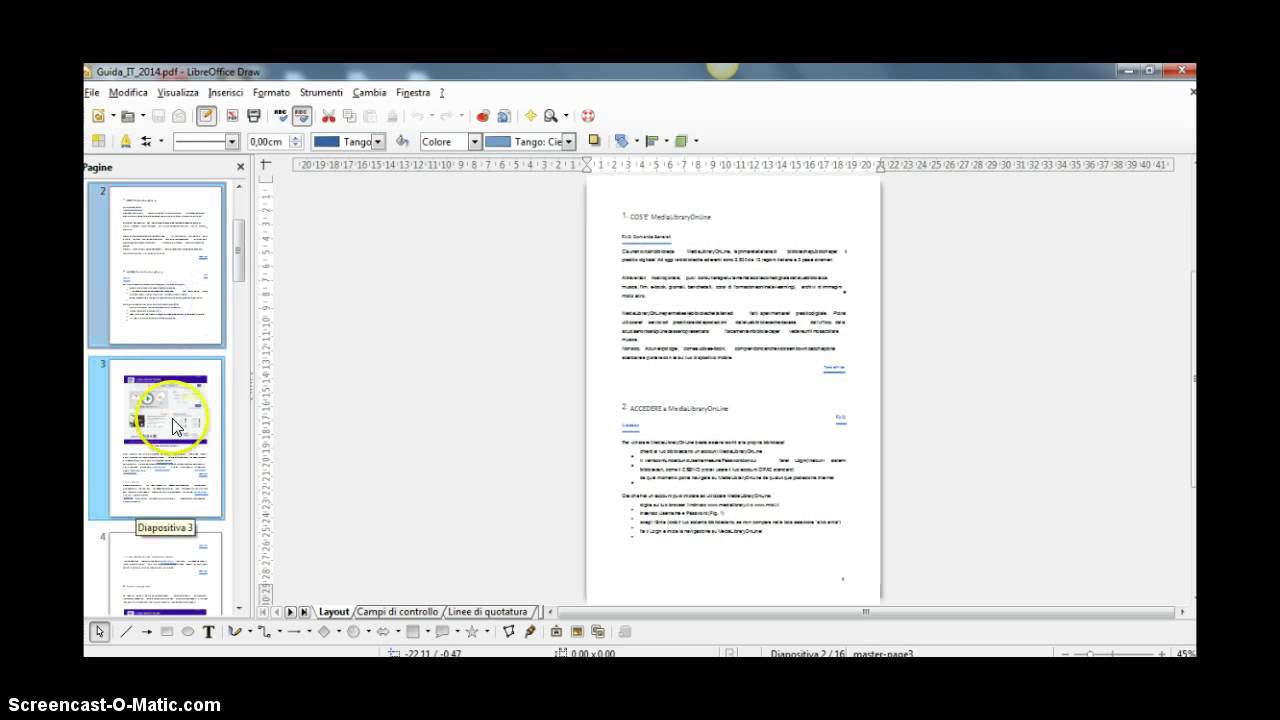Screen dimensions: 1280x720
Task: Open the Inserisci menu
Action: tap(226, 92)
